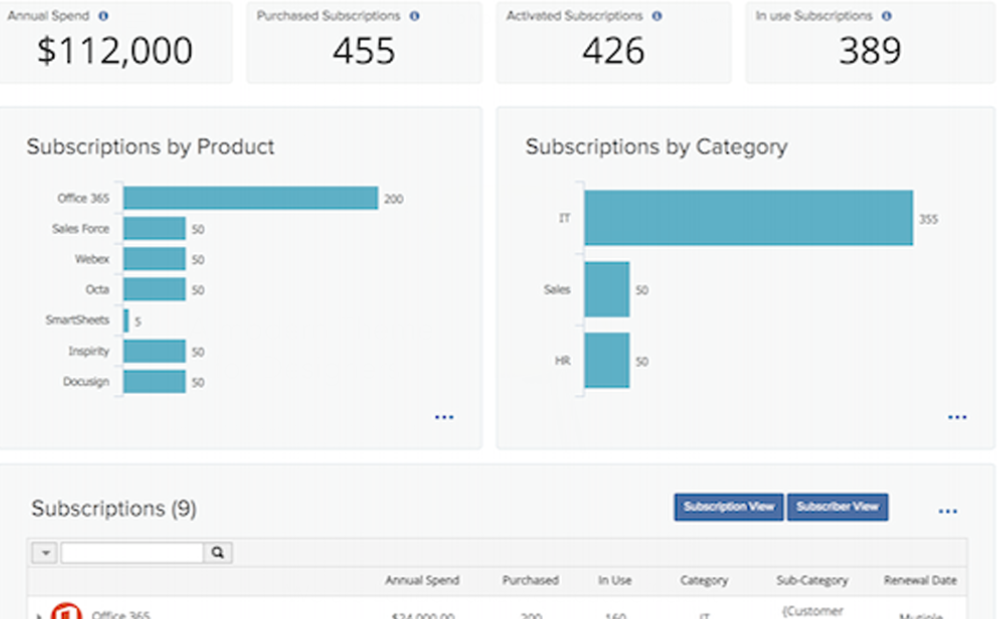Sort by the Annual Spend column header
This screenshot has height=619, width=1001.
(x=422, y=580)
